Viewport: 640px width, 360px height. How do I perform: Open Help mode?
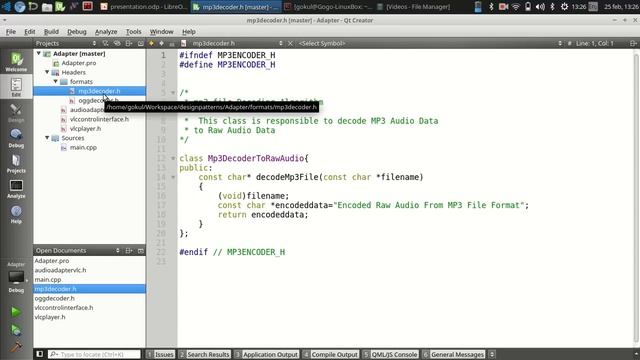pyautogui.click(x=16, y=214)
